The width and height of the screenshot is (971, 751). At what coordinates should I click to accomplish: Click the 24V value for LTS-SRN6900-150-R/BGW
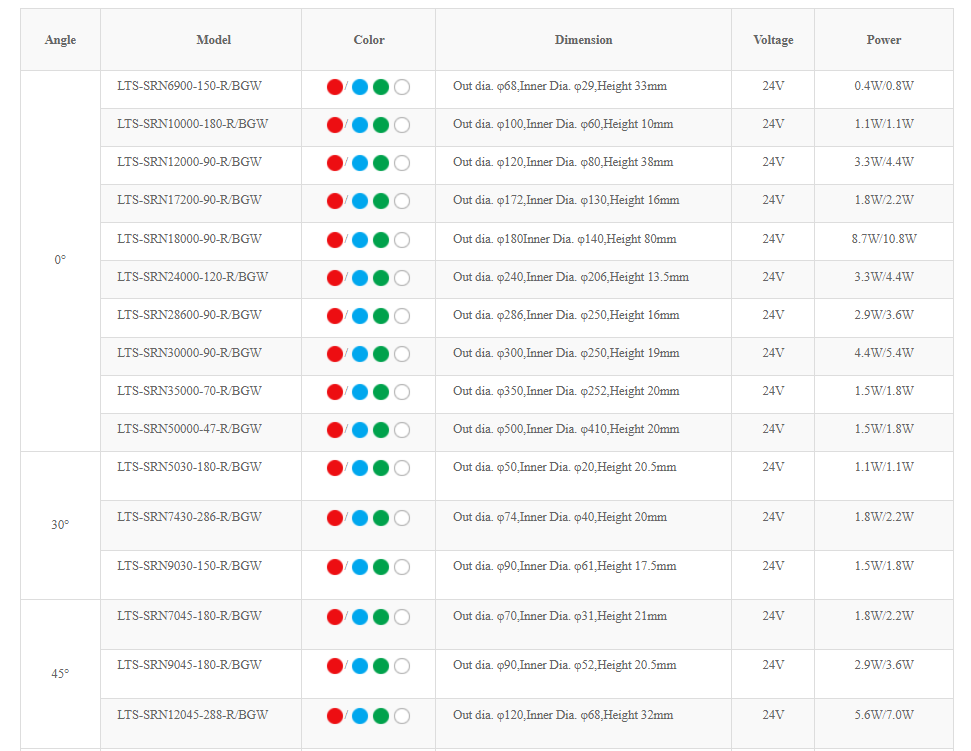point(773,86)
